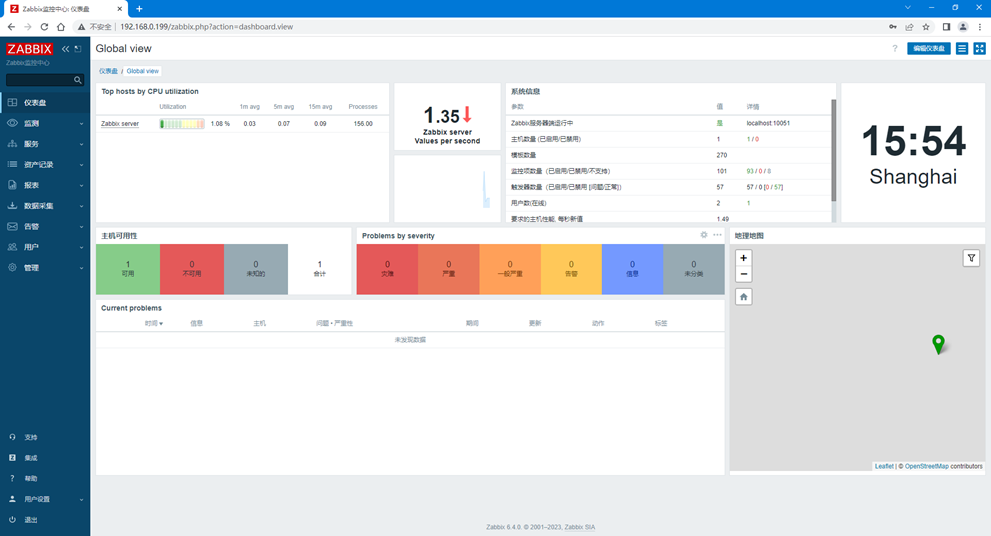Viewport: 991px width, 536px height.
Task: Click the CPU utilization bar gauge
Action: pyautogui.click(x=182, y=124)
